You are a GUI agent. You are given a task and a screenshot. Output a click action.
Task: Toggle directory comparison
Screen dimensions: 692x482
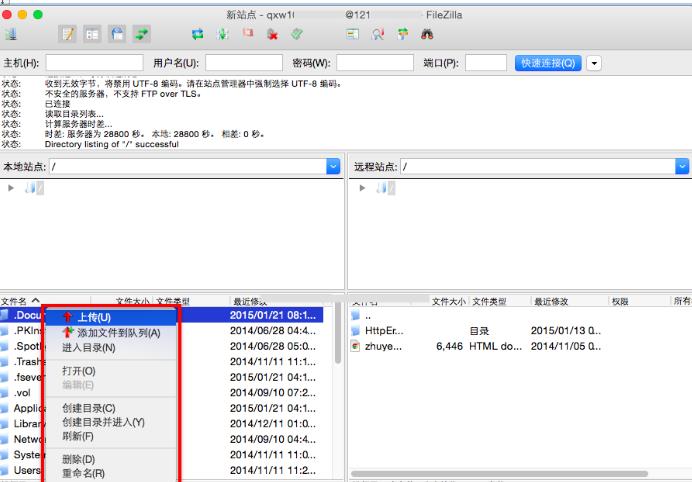pyautogui.click(x=377, y=34)
